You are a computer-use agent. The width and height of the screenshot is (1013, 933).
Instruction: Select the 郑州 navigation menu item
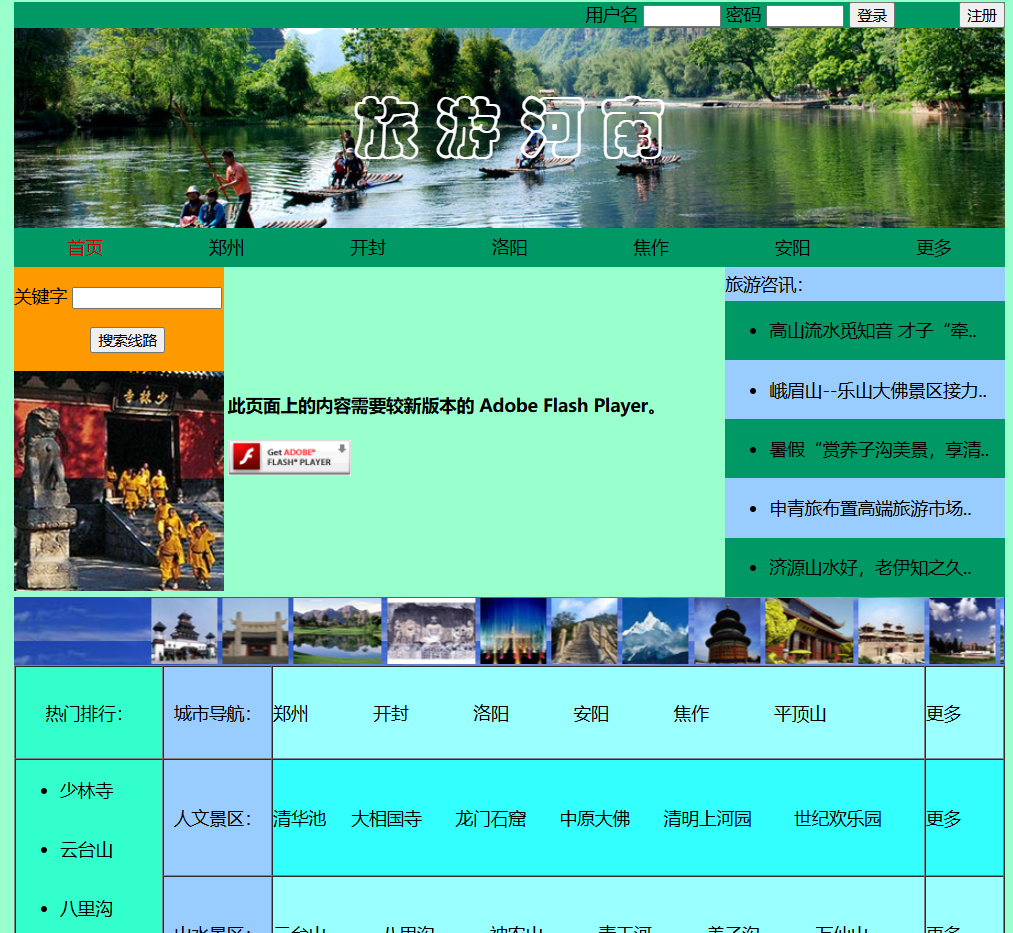(x=226, y=248)
